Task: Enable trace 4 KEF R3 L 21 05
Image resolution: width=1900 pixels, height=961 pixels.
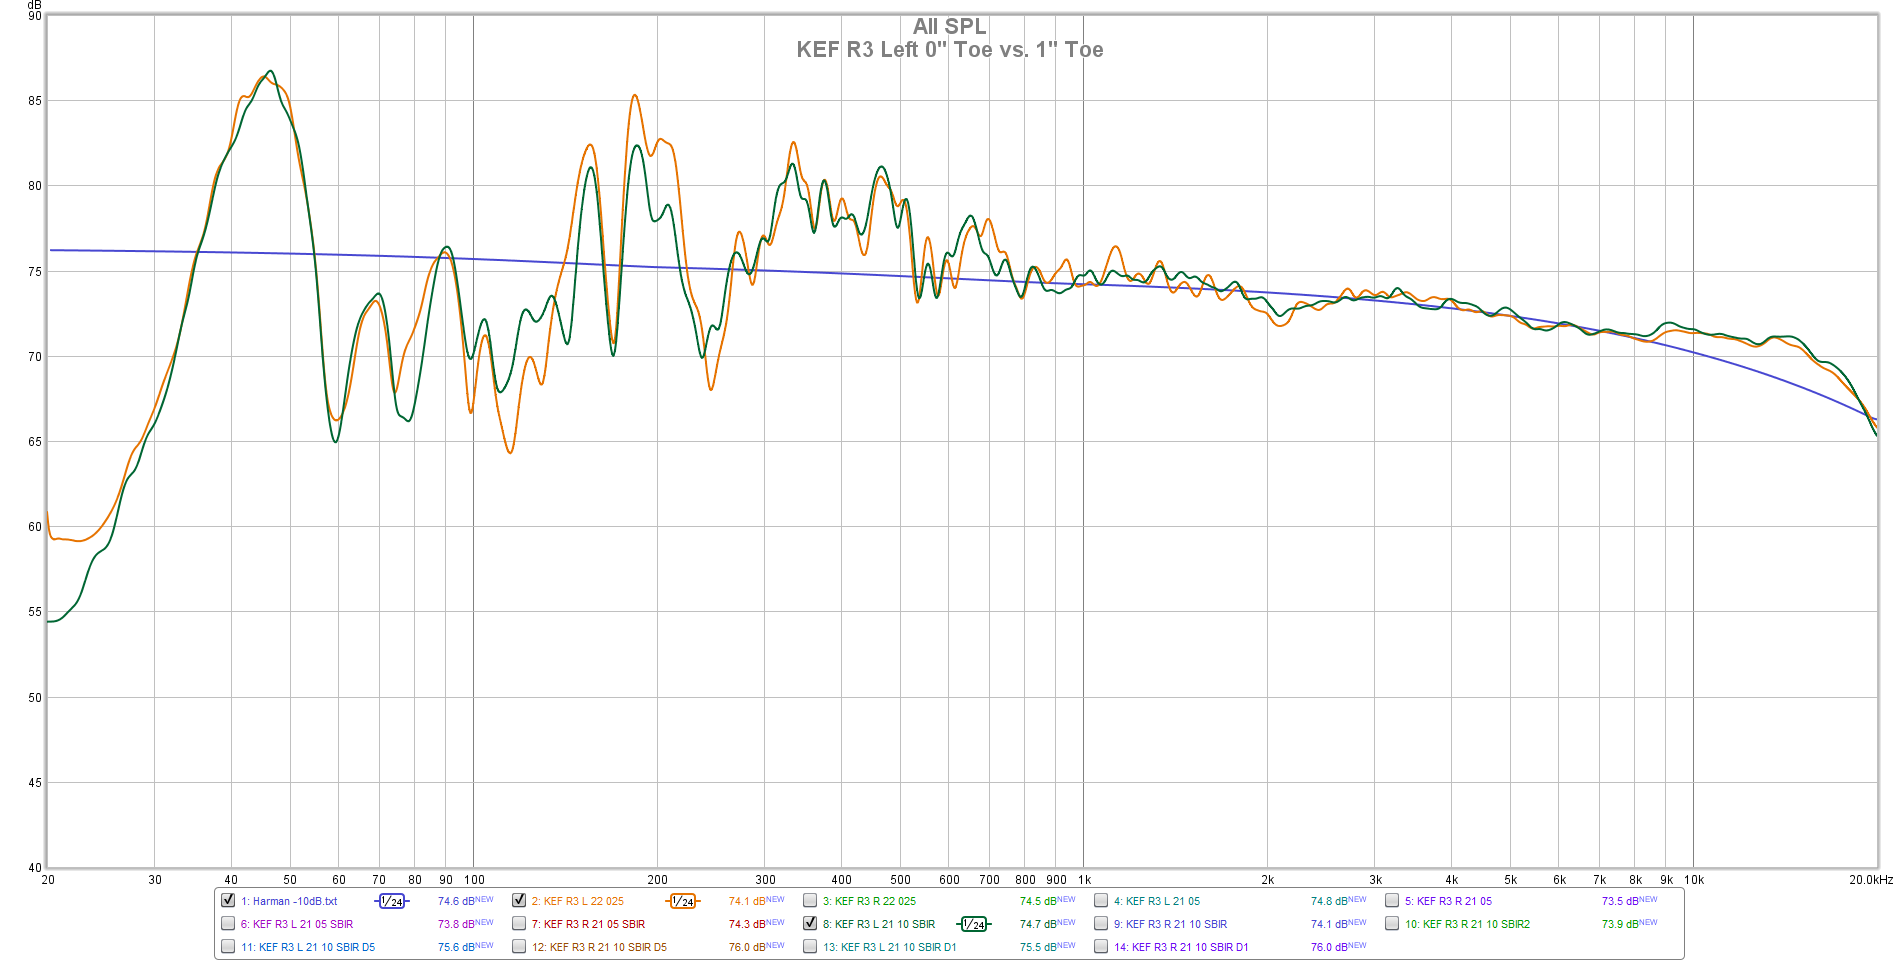Action: coord(1101,900)
